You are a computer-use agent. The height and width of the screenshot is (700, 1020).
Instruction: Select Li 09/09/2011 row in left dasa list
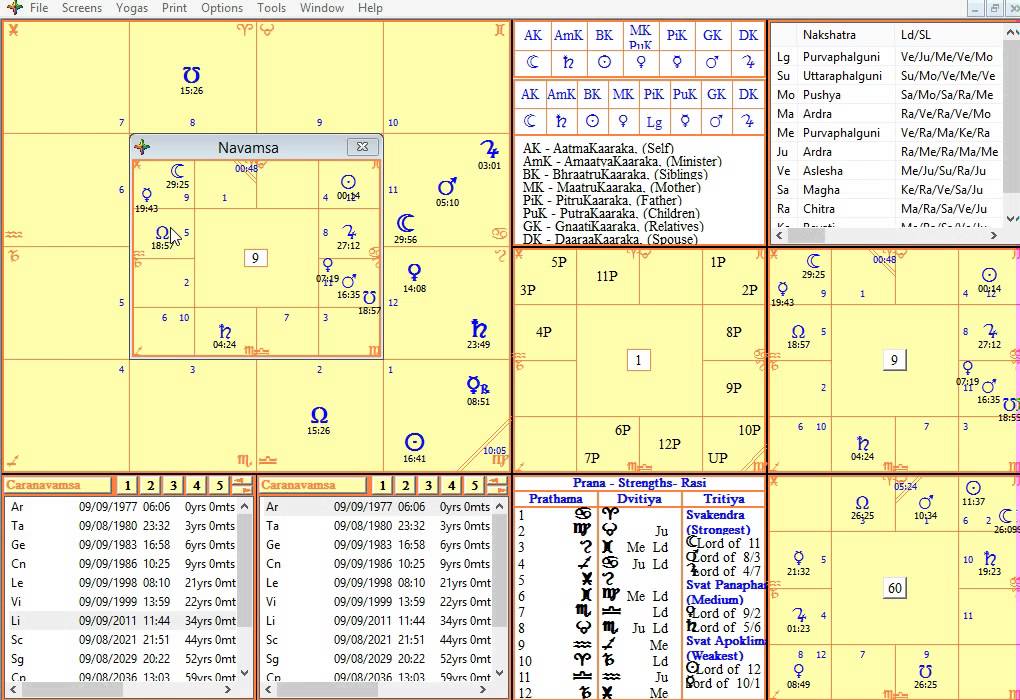(122, 621)
